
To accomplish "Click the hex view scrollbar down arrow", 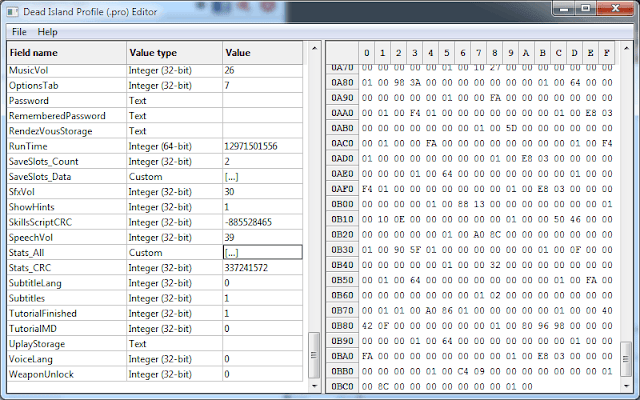I will click(626, 385).
